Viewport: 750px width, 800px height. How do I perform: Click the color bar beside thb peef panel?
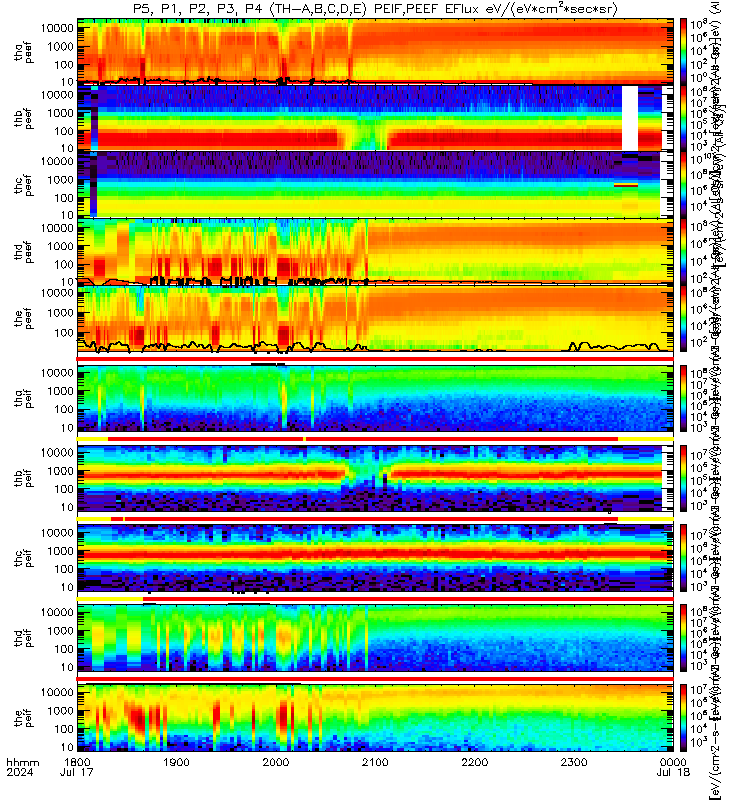pos(683,117)
